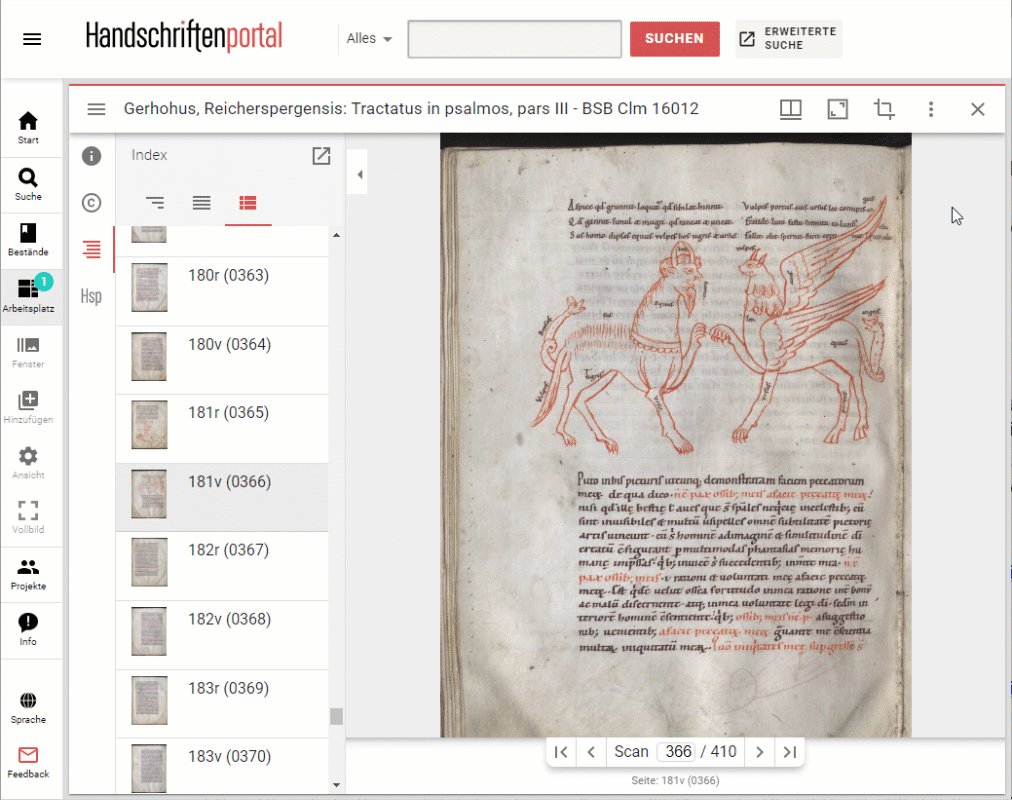Image resolution: width=1012 pixels, height=800 pixels.
Task: Click index scrollbar down arrow
Action: tap(336, 785)
